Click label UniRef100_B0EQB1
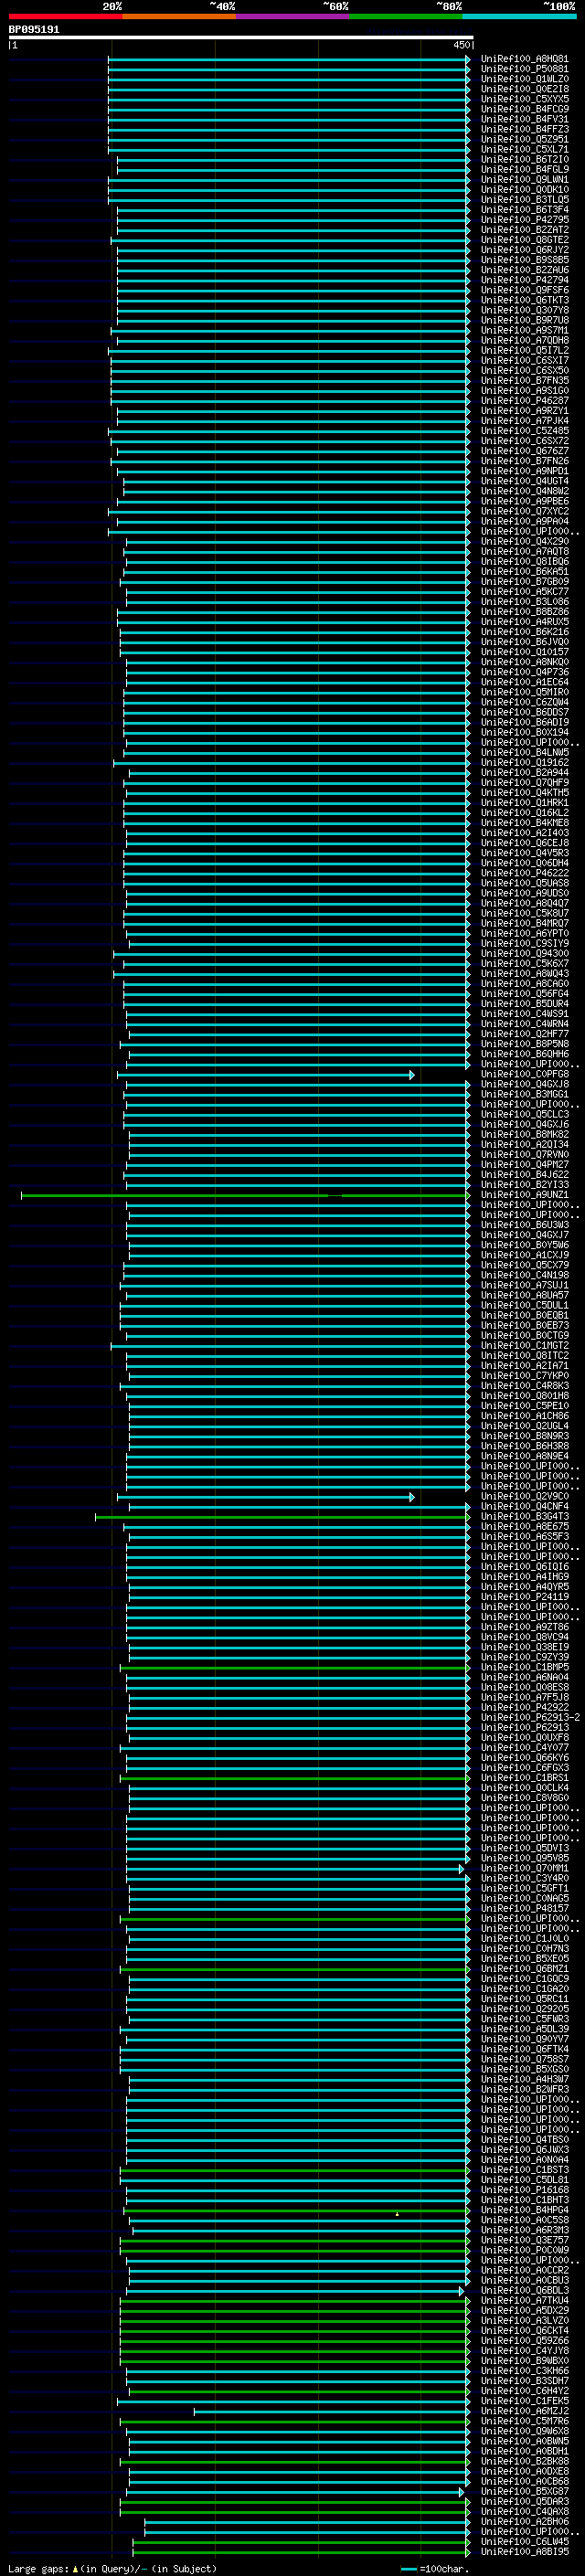 pos(524,1316)
